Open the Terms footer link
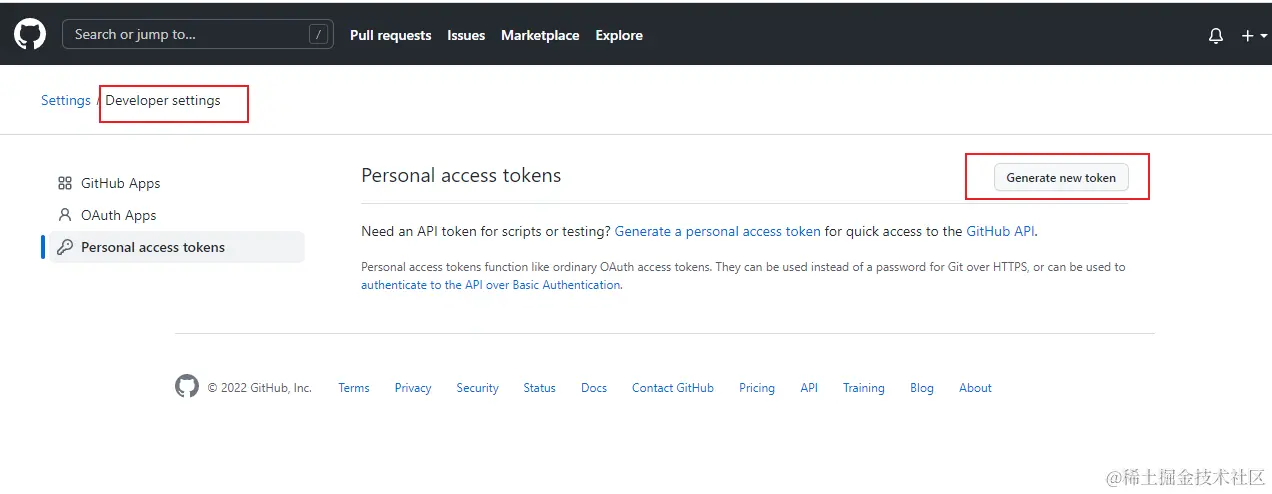Image resolution: width=1272 pixels, height=494 pixels. (354, 388)
